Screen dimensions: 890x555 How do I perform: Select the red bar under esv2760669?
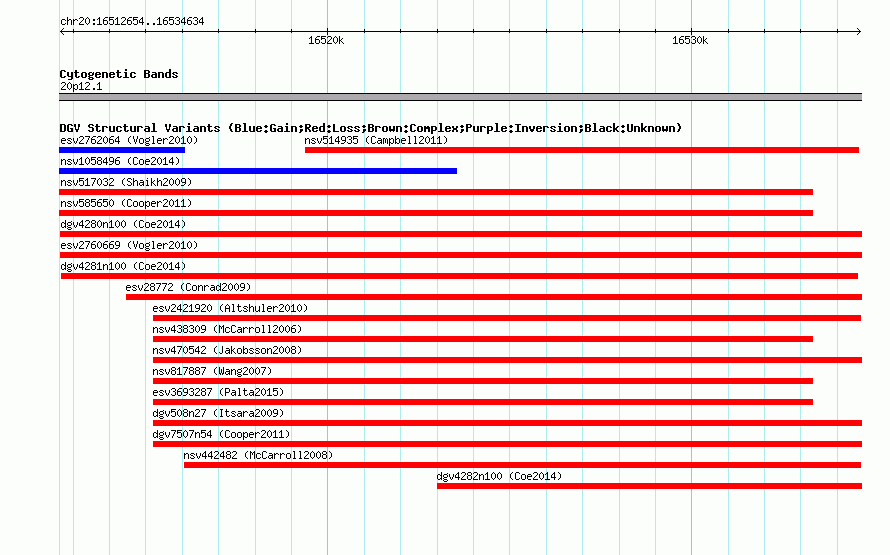tap(460, 255)
